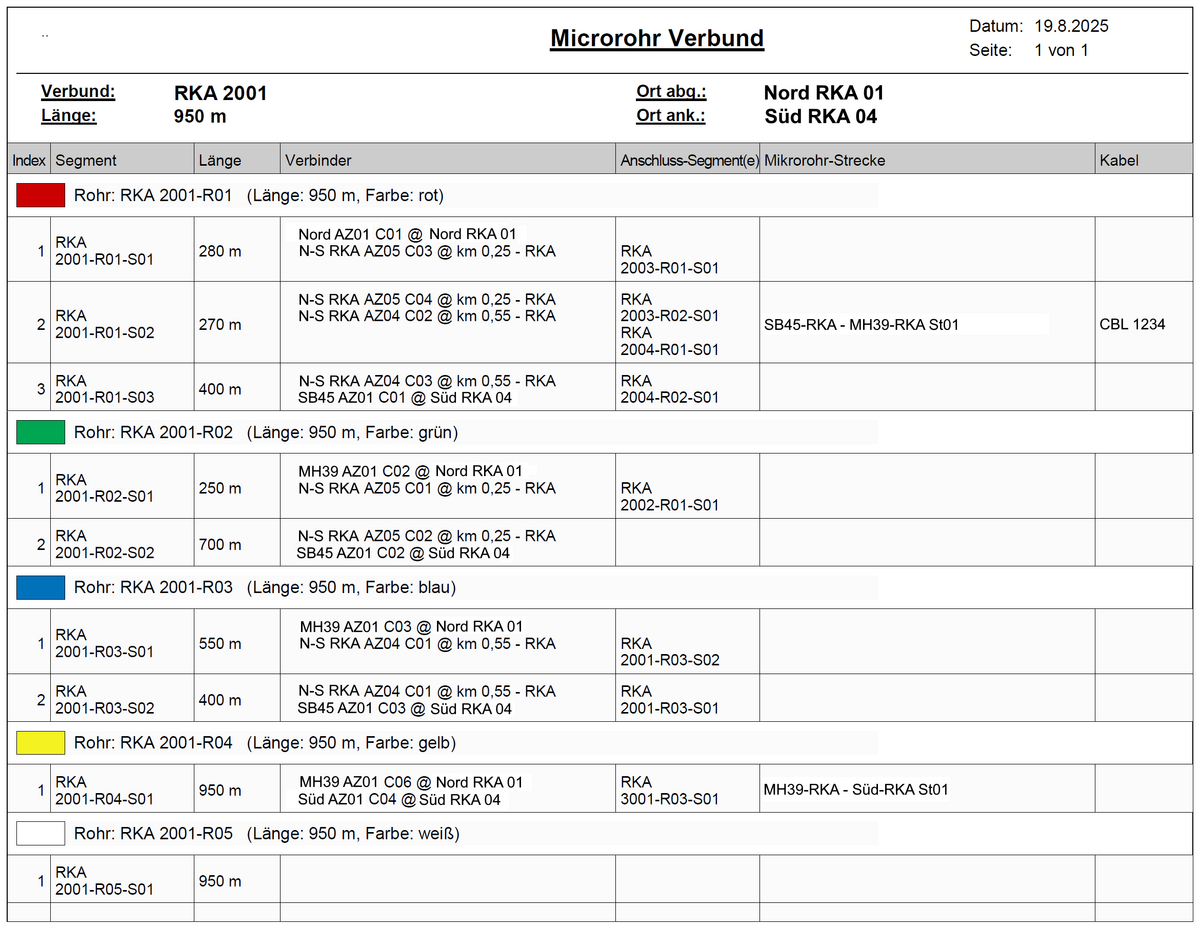Click the red swatch for Rohr RKA 2001-R01
Image resolution: width=1200 pixels, height=927 pixels.
pos(40,196)
